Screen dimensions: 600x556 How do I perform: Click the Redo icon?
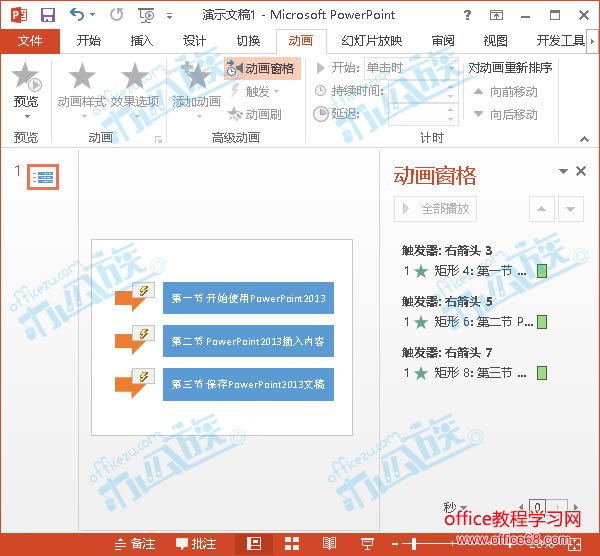tap(116, 15)
